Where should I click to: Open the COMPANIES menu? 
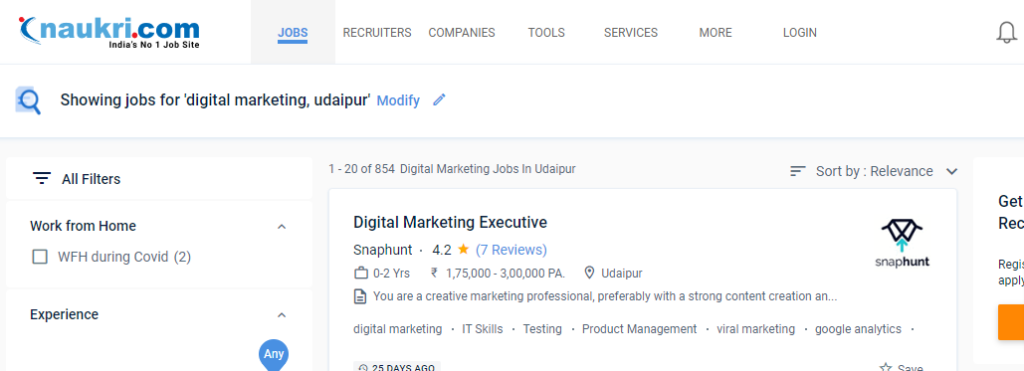pyautogui.click(x=462, y=33)
